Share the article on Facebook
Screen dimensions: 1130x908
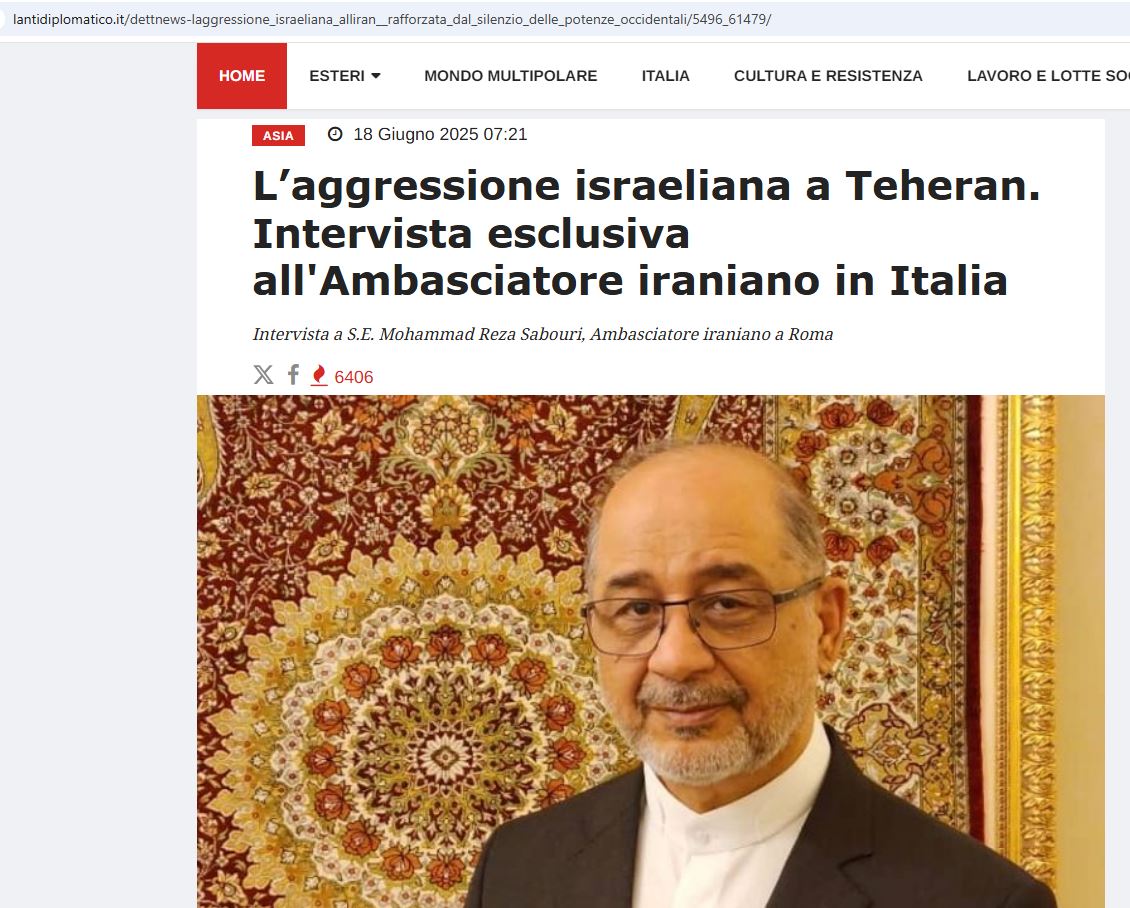point(293,375)
